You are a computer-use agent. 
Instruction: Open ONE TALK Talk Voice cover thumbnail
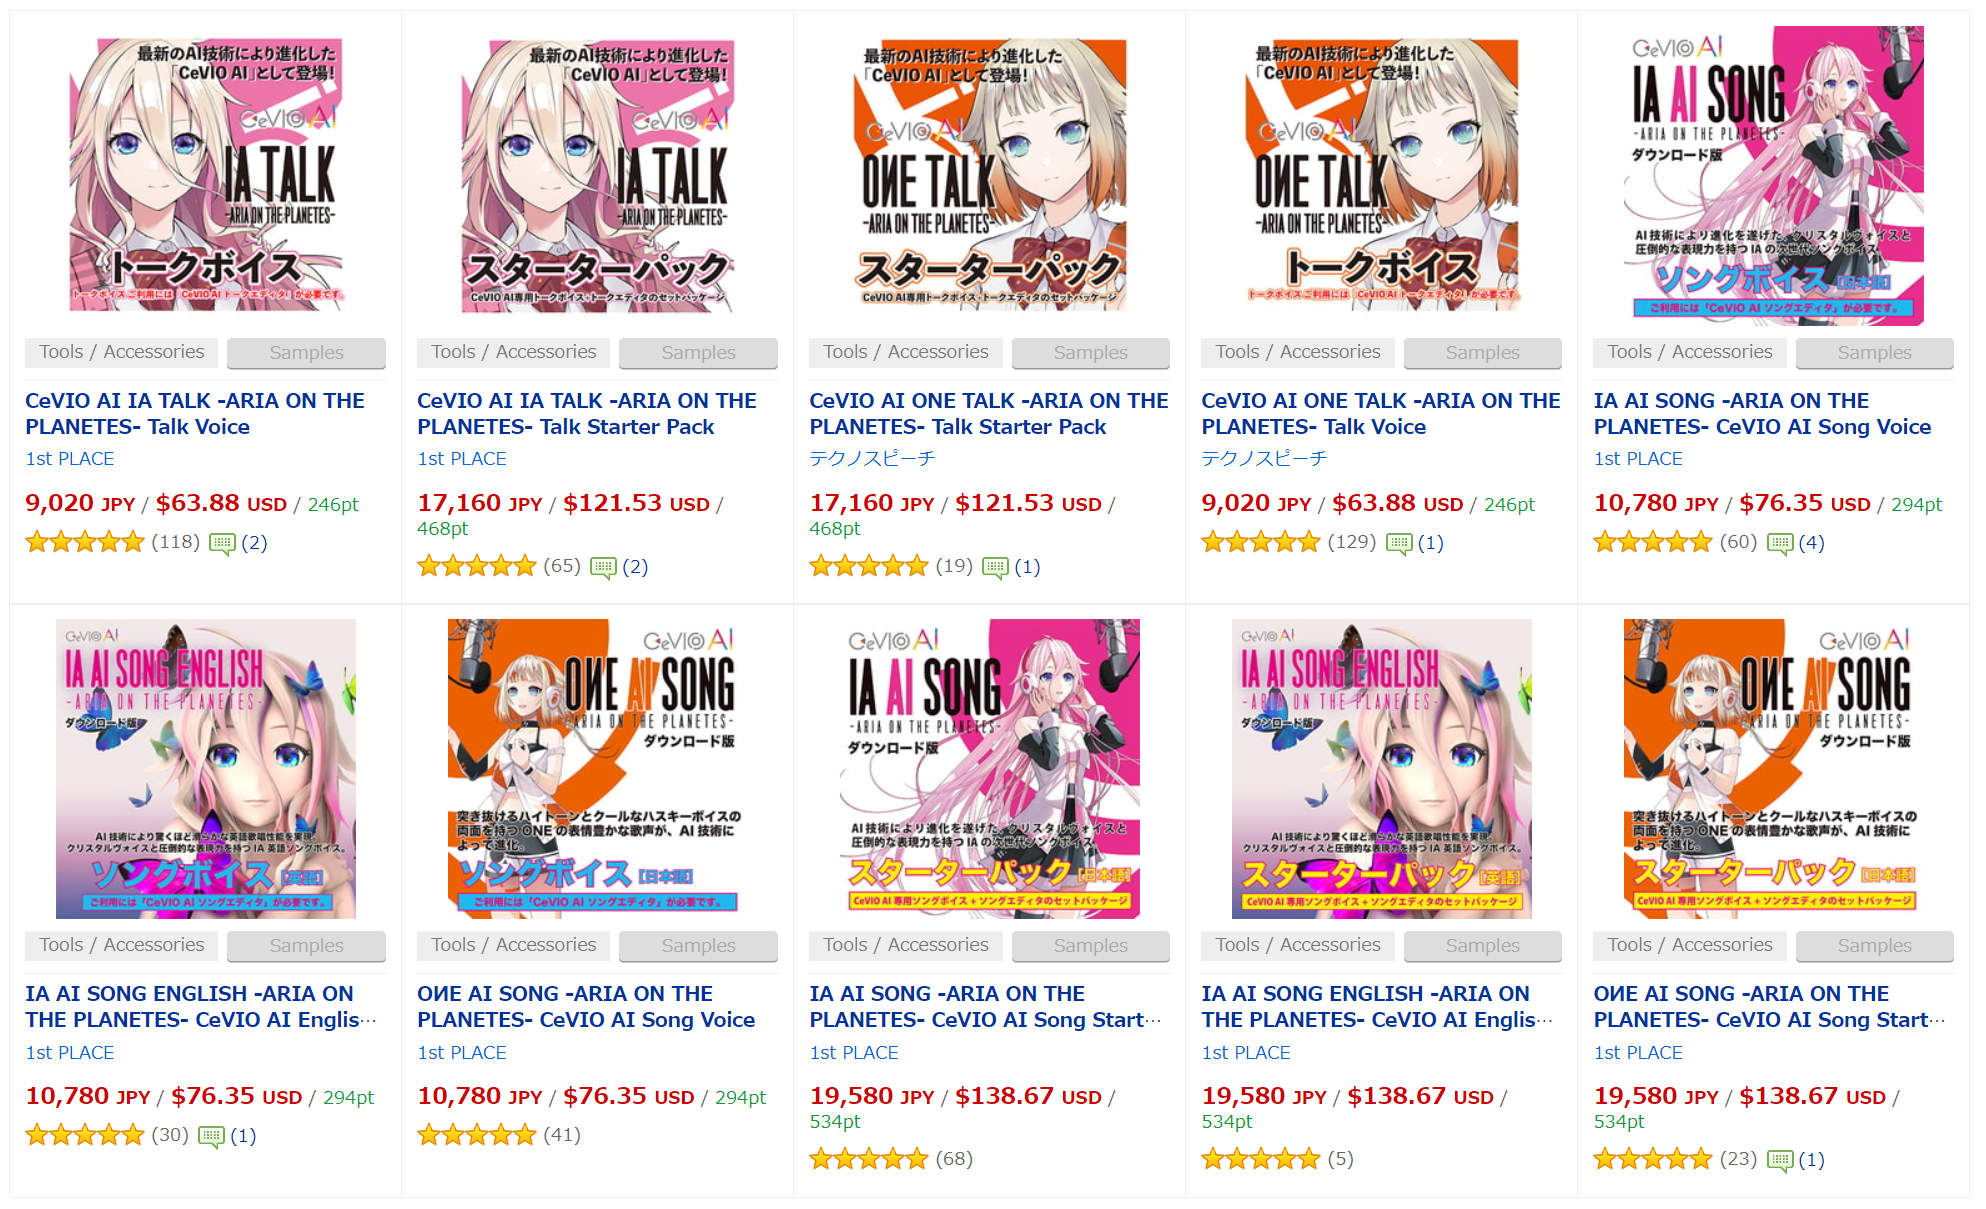click(x=1381, y=175)
